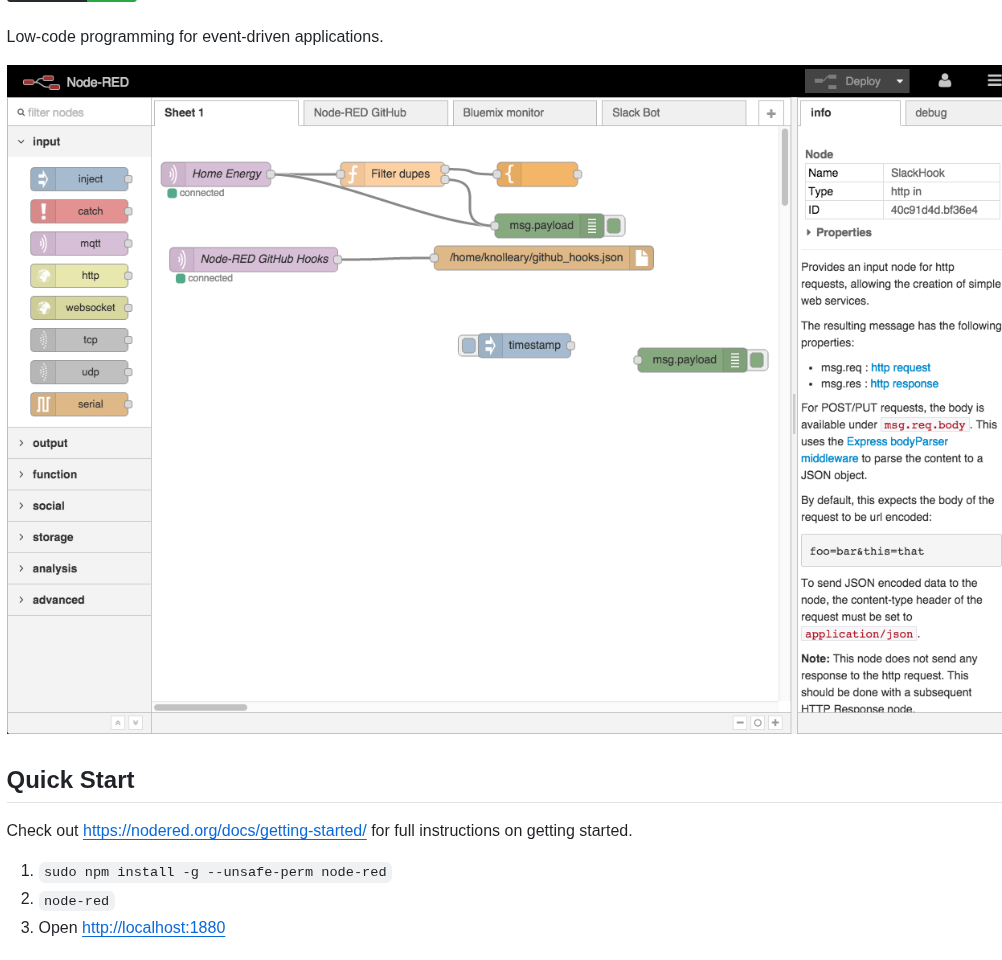Click the 'foo=bar&this=that' code block
The width and height of the screenshot is (1002, 960).
(901, 551)
